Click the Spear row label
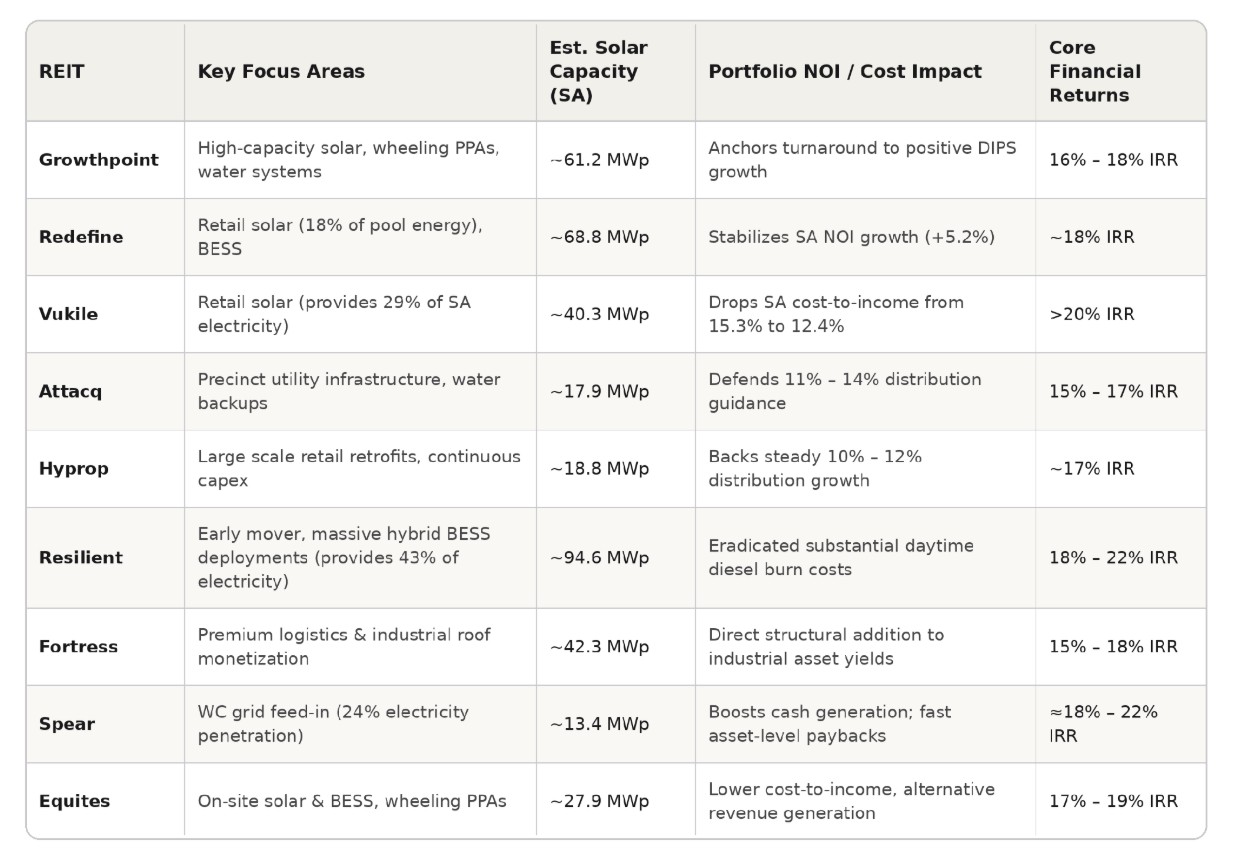The width and height of the screenshot is (1236, 866). 67,724
